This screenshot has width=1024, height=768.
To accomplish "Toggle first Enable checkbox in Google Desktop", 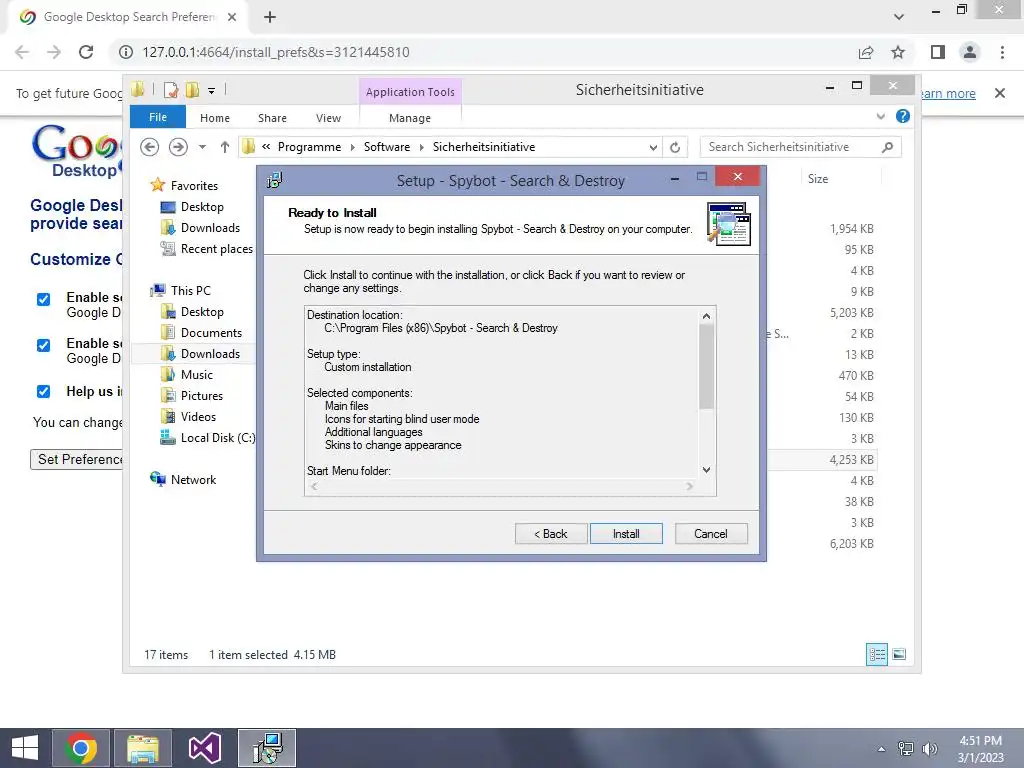I will (44, 299).
